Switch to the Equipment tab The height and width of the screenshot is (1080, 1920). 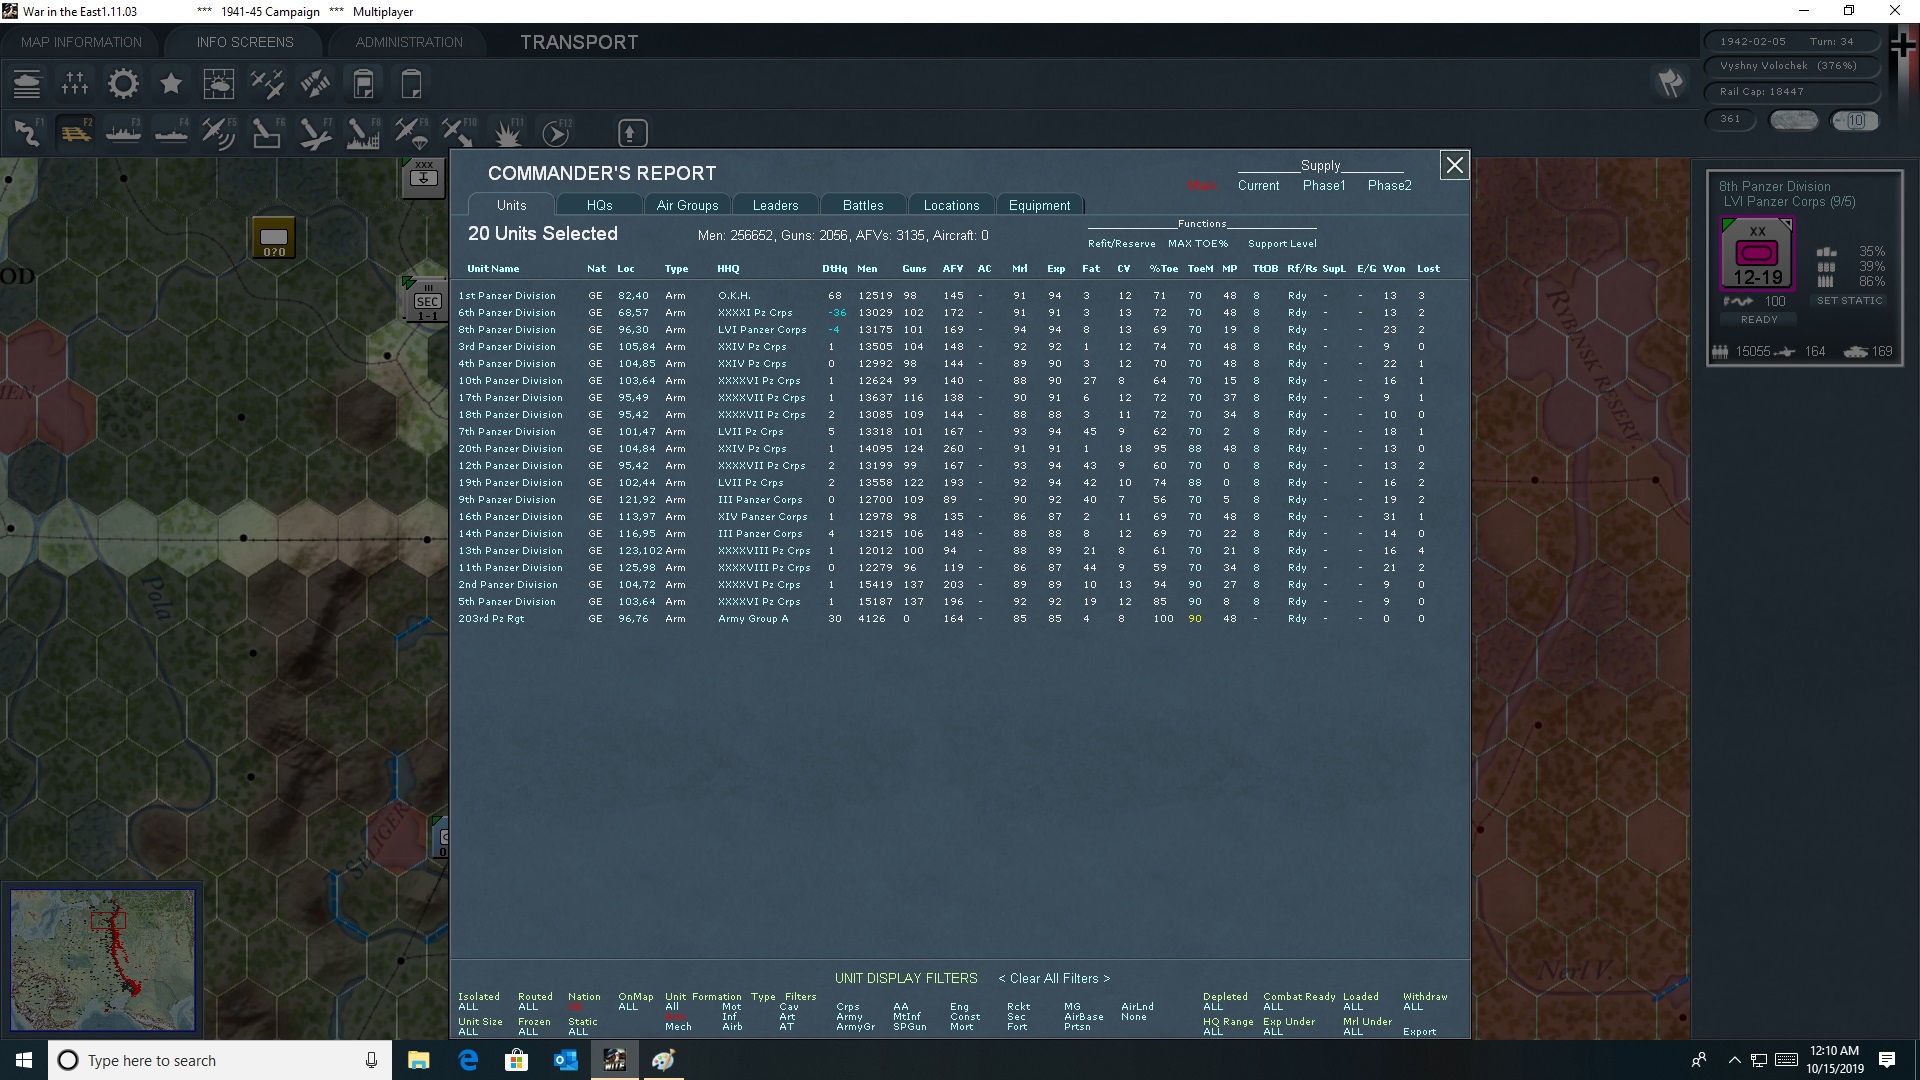[x=1039, y=204]
